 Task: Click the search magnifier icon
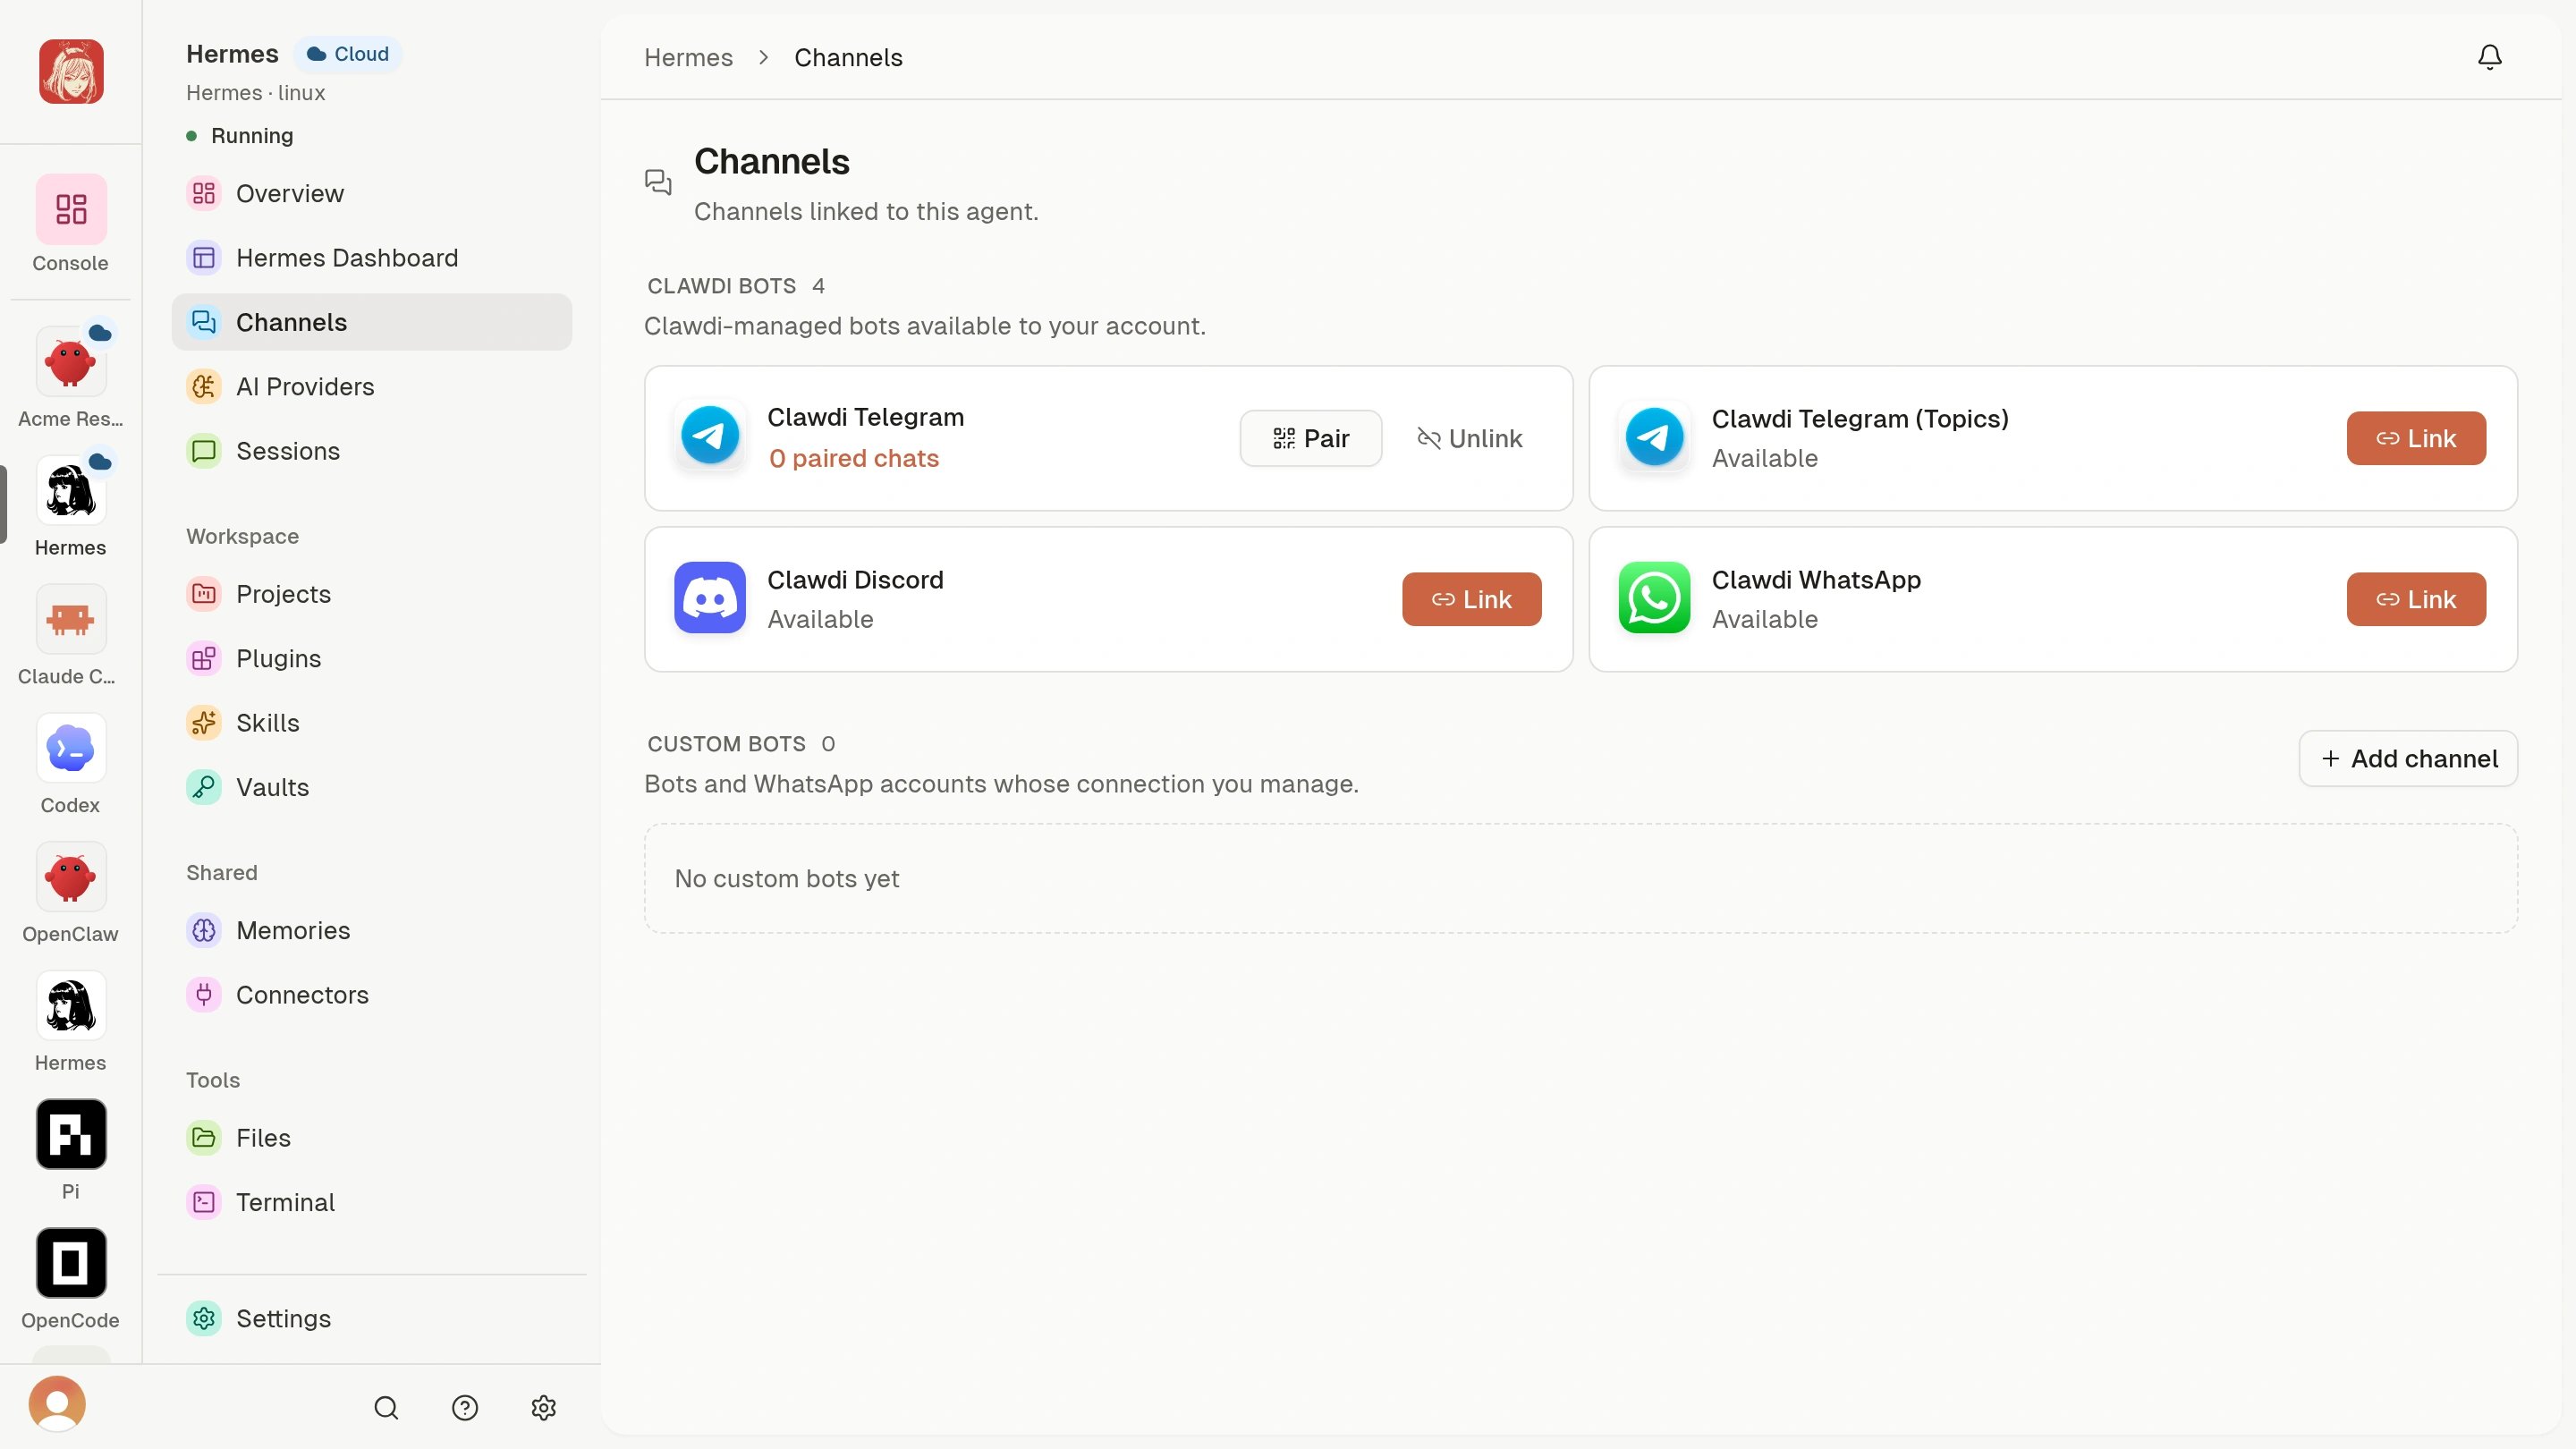(386, 1408)
